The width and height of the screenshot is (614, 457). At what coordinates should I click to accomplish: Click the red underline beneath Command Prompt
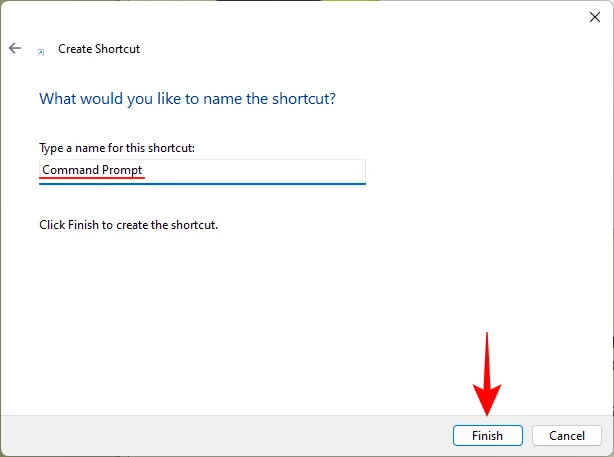[x=92, y=179]
